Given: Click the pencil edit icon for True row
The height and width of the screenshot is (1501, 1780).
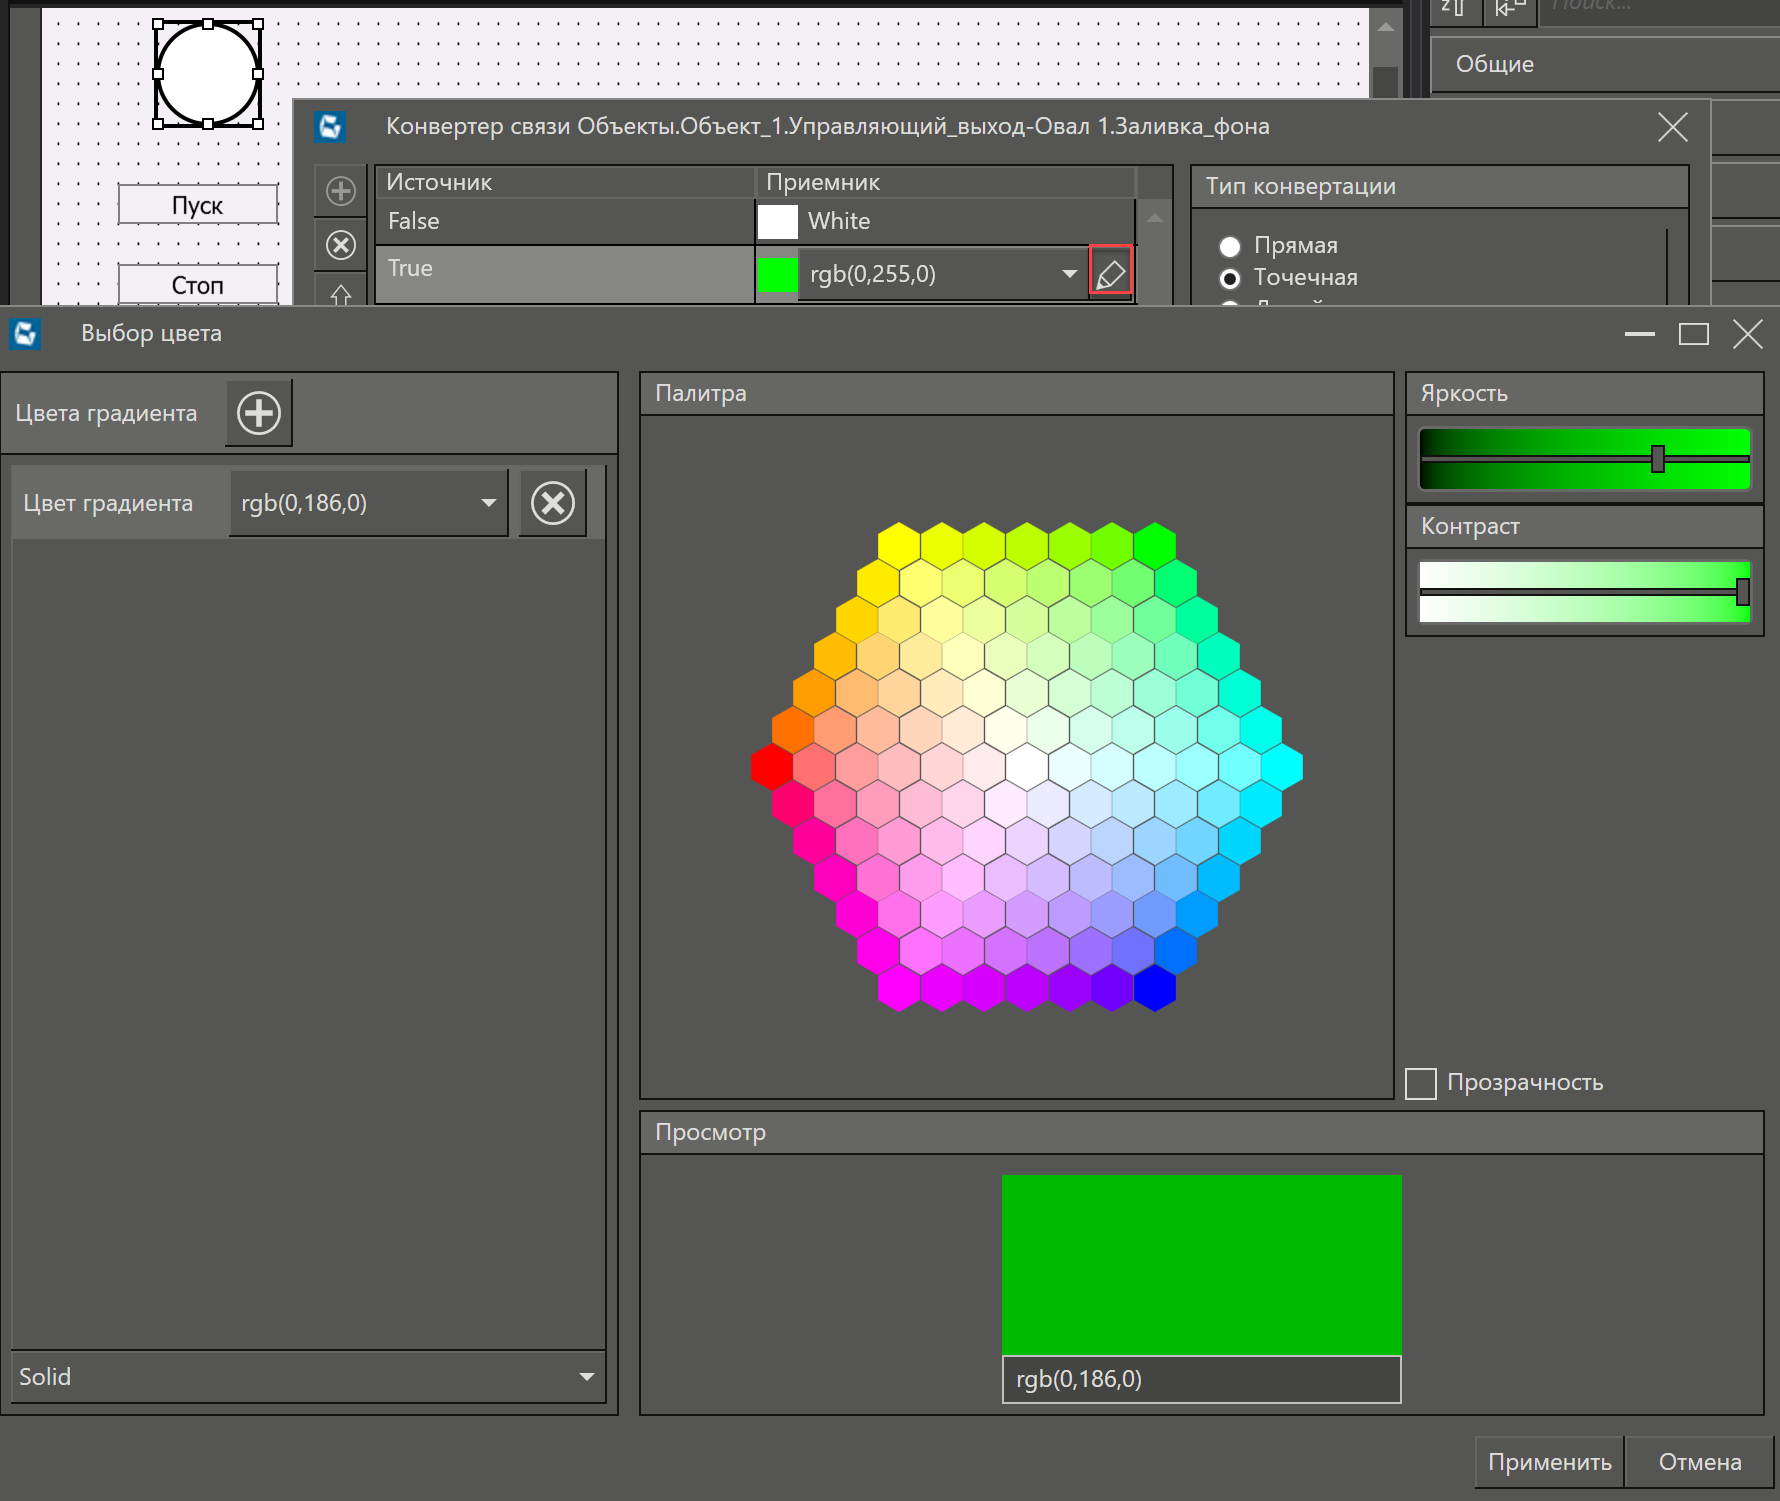Looking at the screenshot, I should tap(1110, 272).
